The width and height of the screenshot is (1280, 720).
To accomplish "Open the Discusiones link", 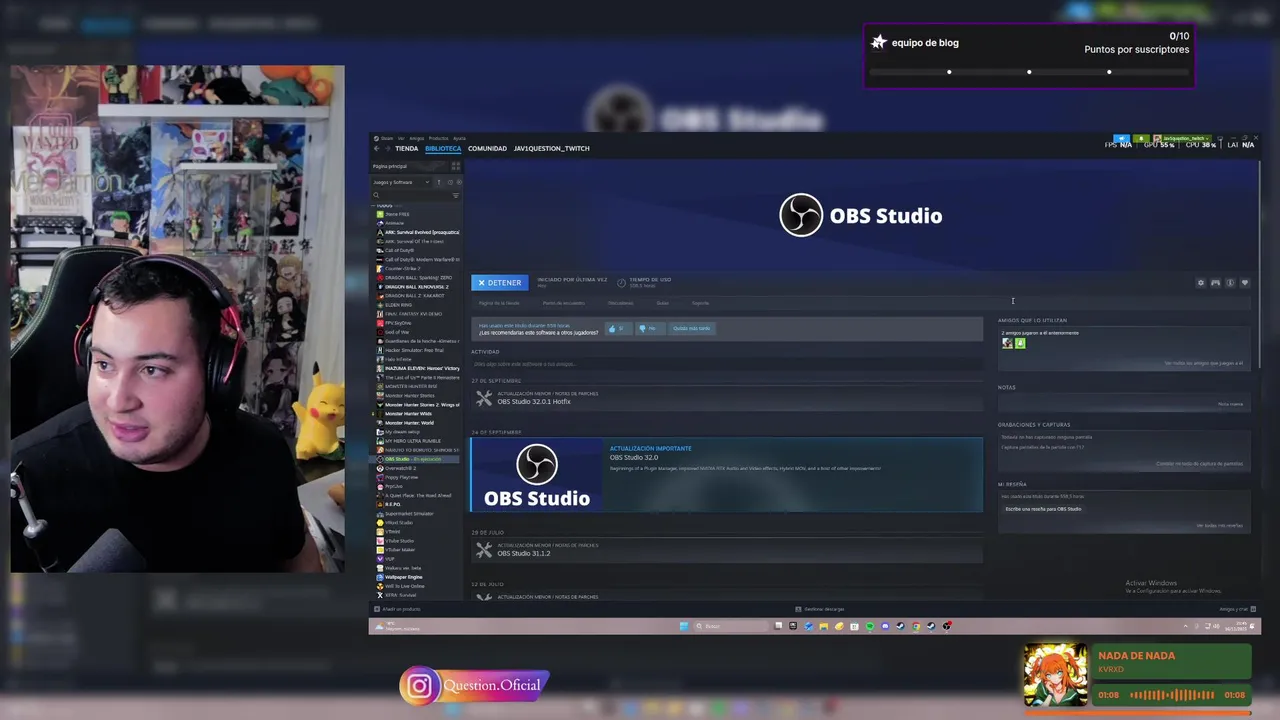I will 620,303.
